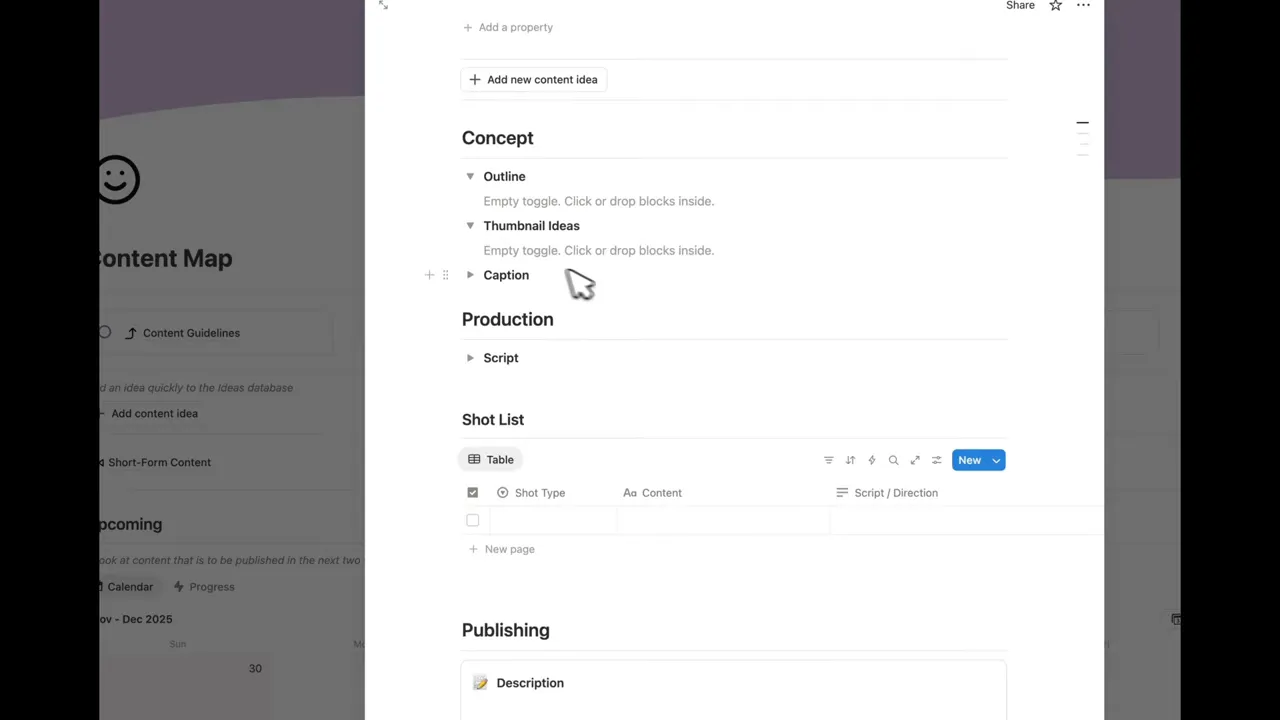The width and height of the screenshot is (1280, 720).
Task: Expand the Shot List database to full page
Action: tap(914, 460)
